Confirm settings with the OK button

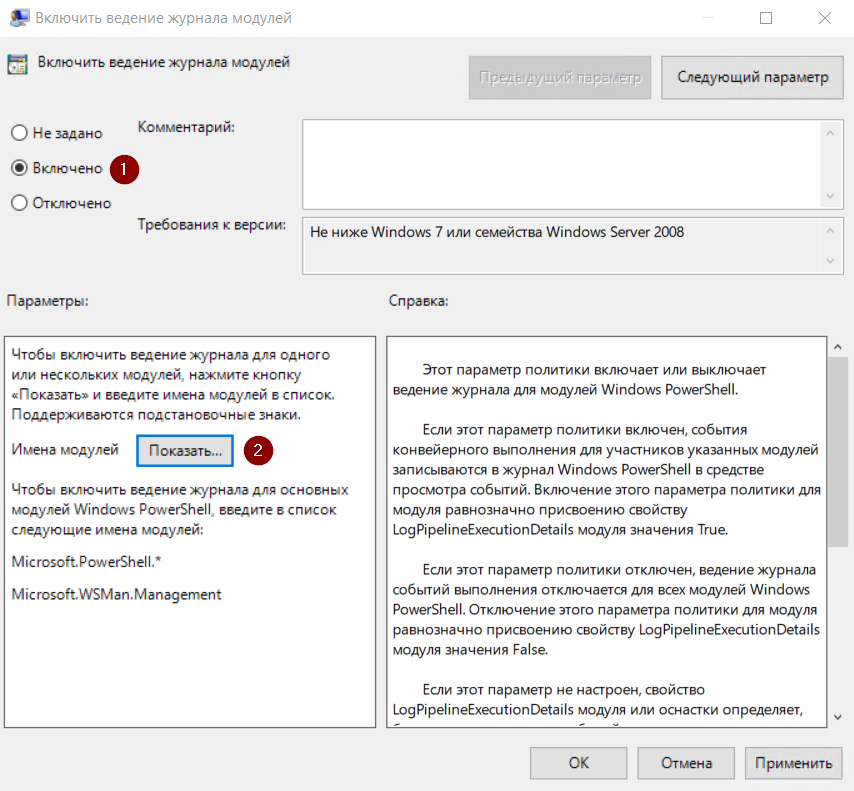pyautogui.click(x=579, y=763)
